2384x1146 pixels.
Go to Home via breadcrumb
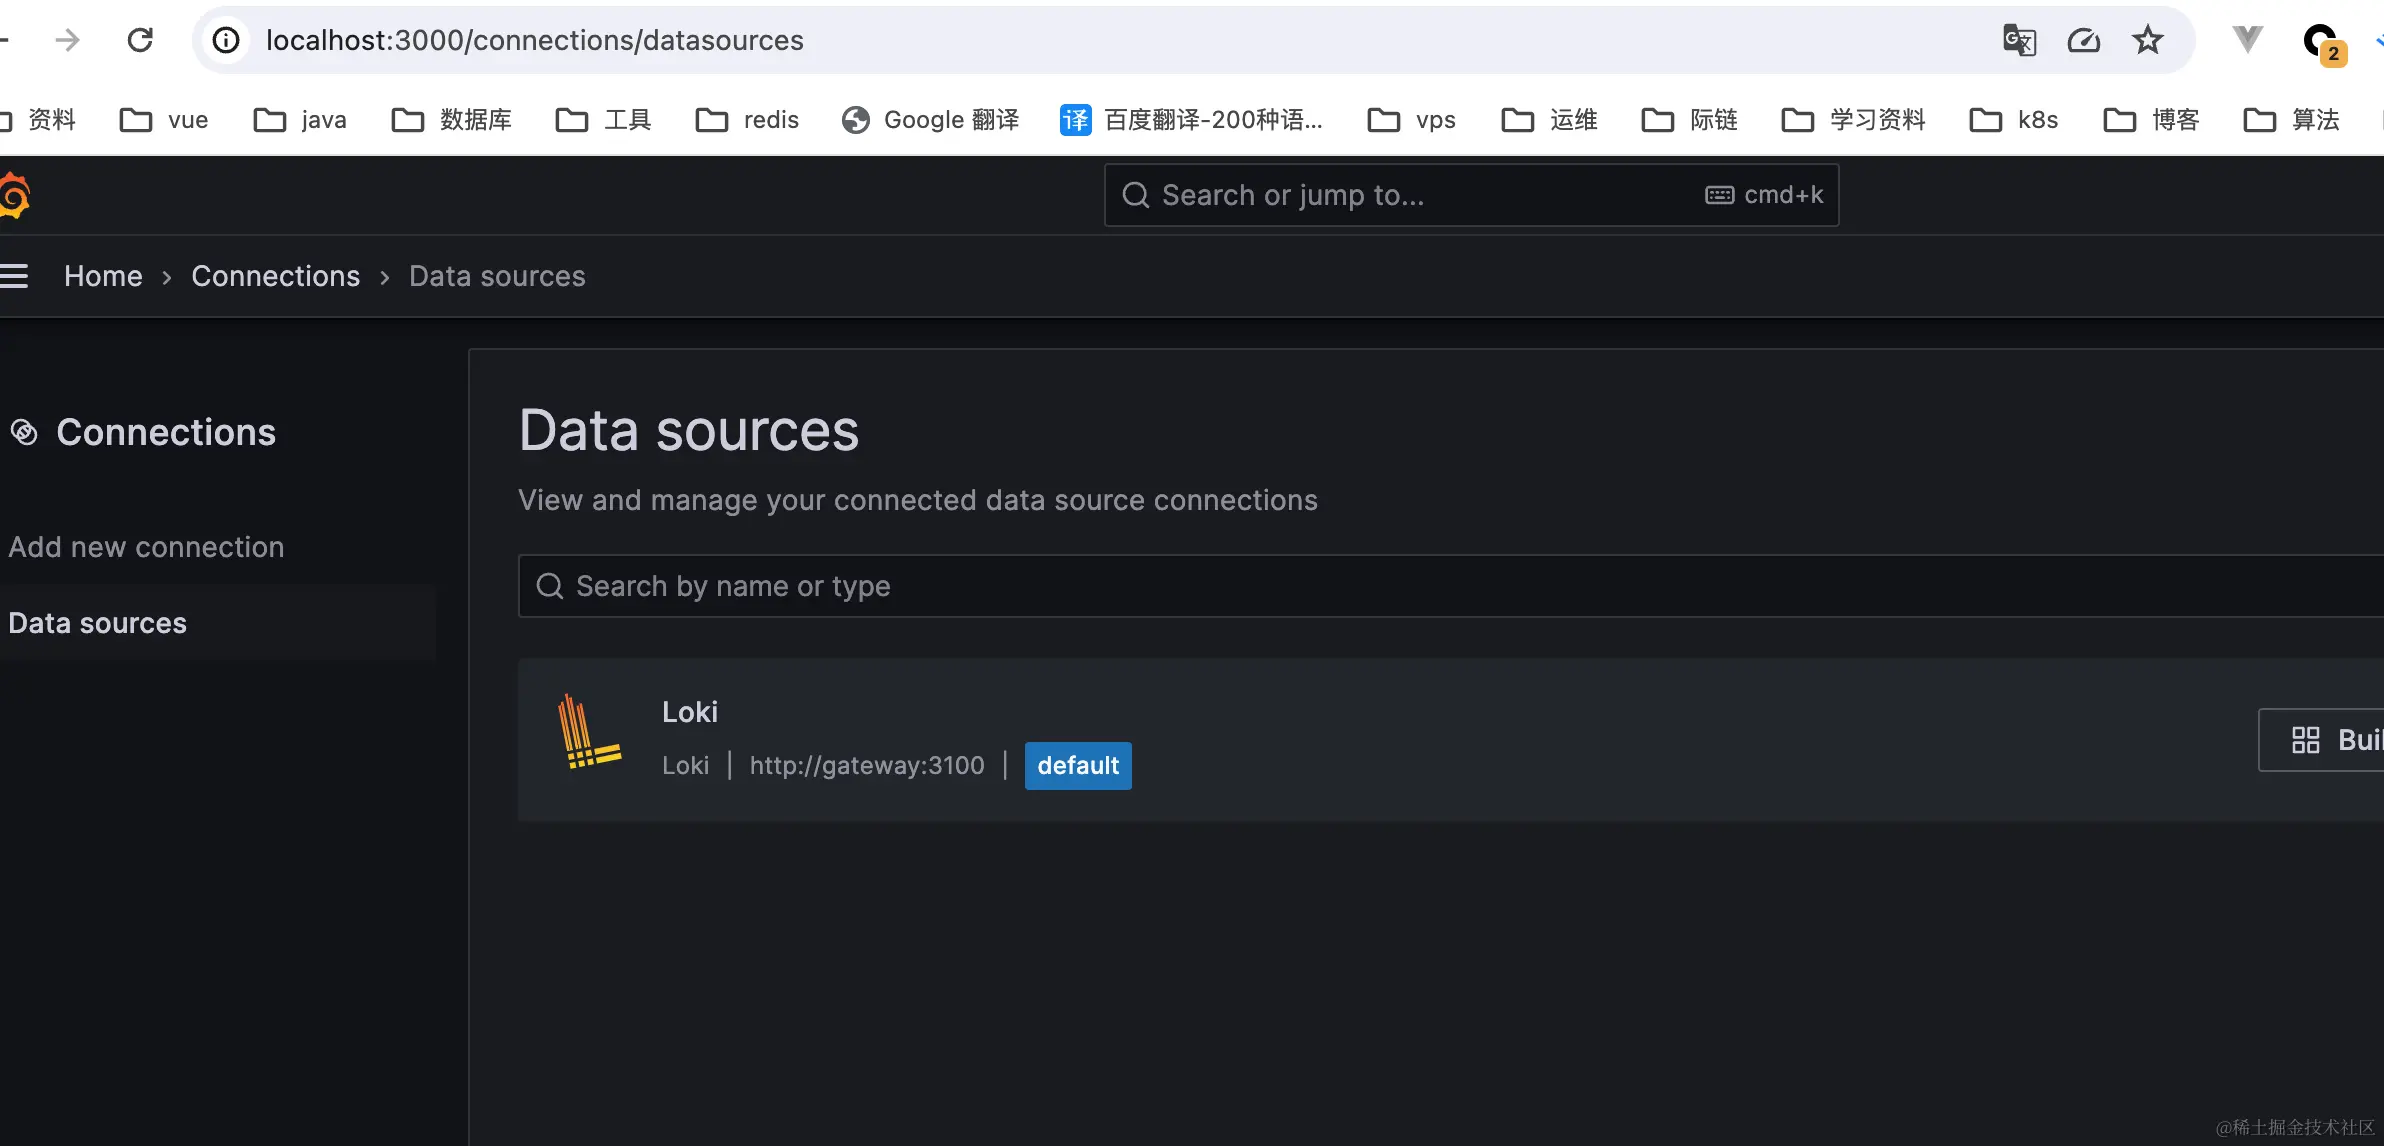[x=103, y=276]
